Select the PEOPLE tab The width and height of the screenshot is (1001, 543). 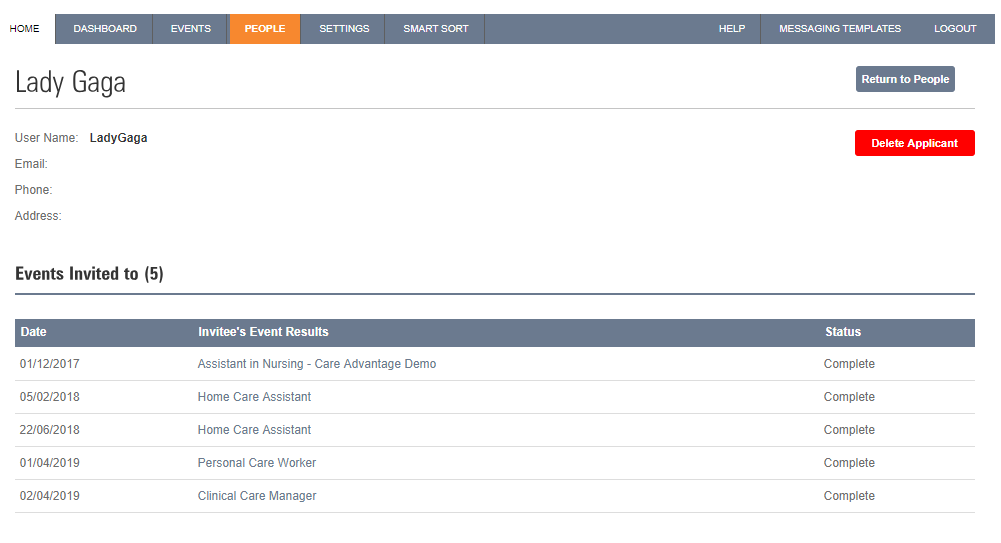(265, 29)
